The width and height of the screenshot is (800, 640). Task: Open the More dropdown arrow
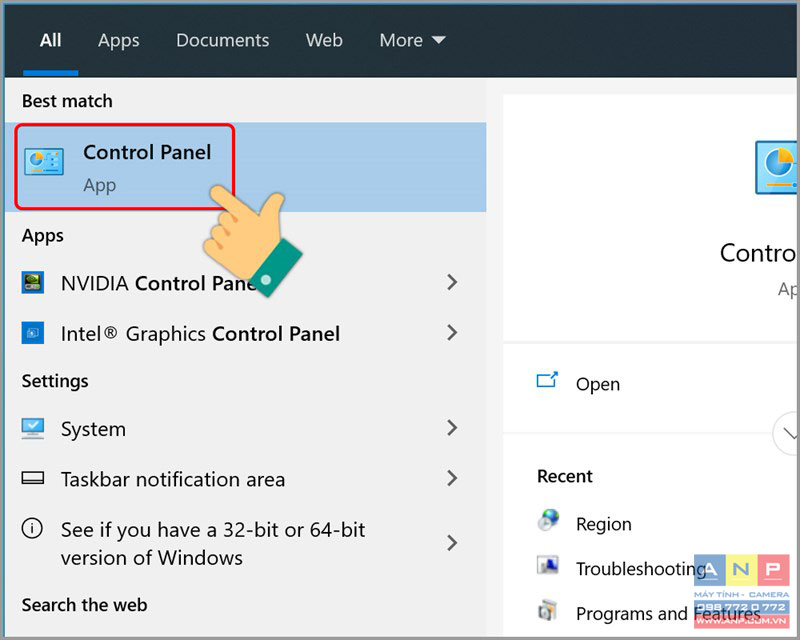coord(439,39)
